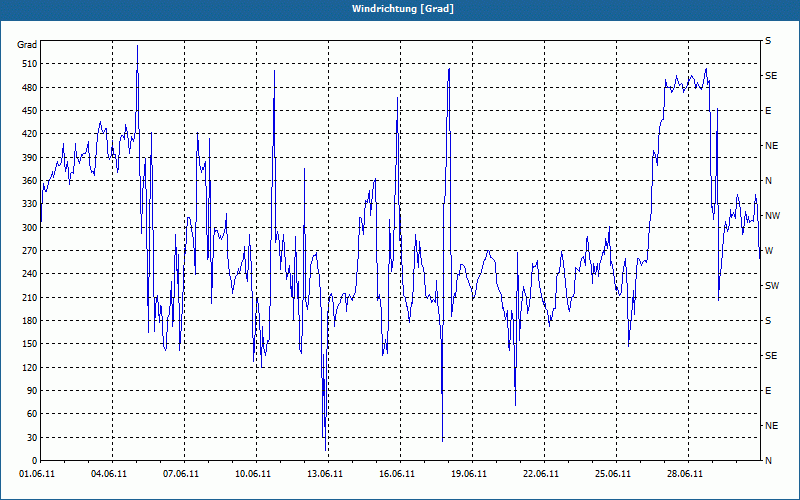800x500 pixels.
Task: Click the date label 22.06.11
Action: click(540, 474)
